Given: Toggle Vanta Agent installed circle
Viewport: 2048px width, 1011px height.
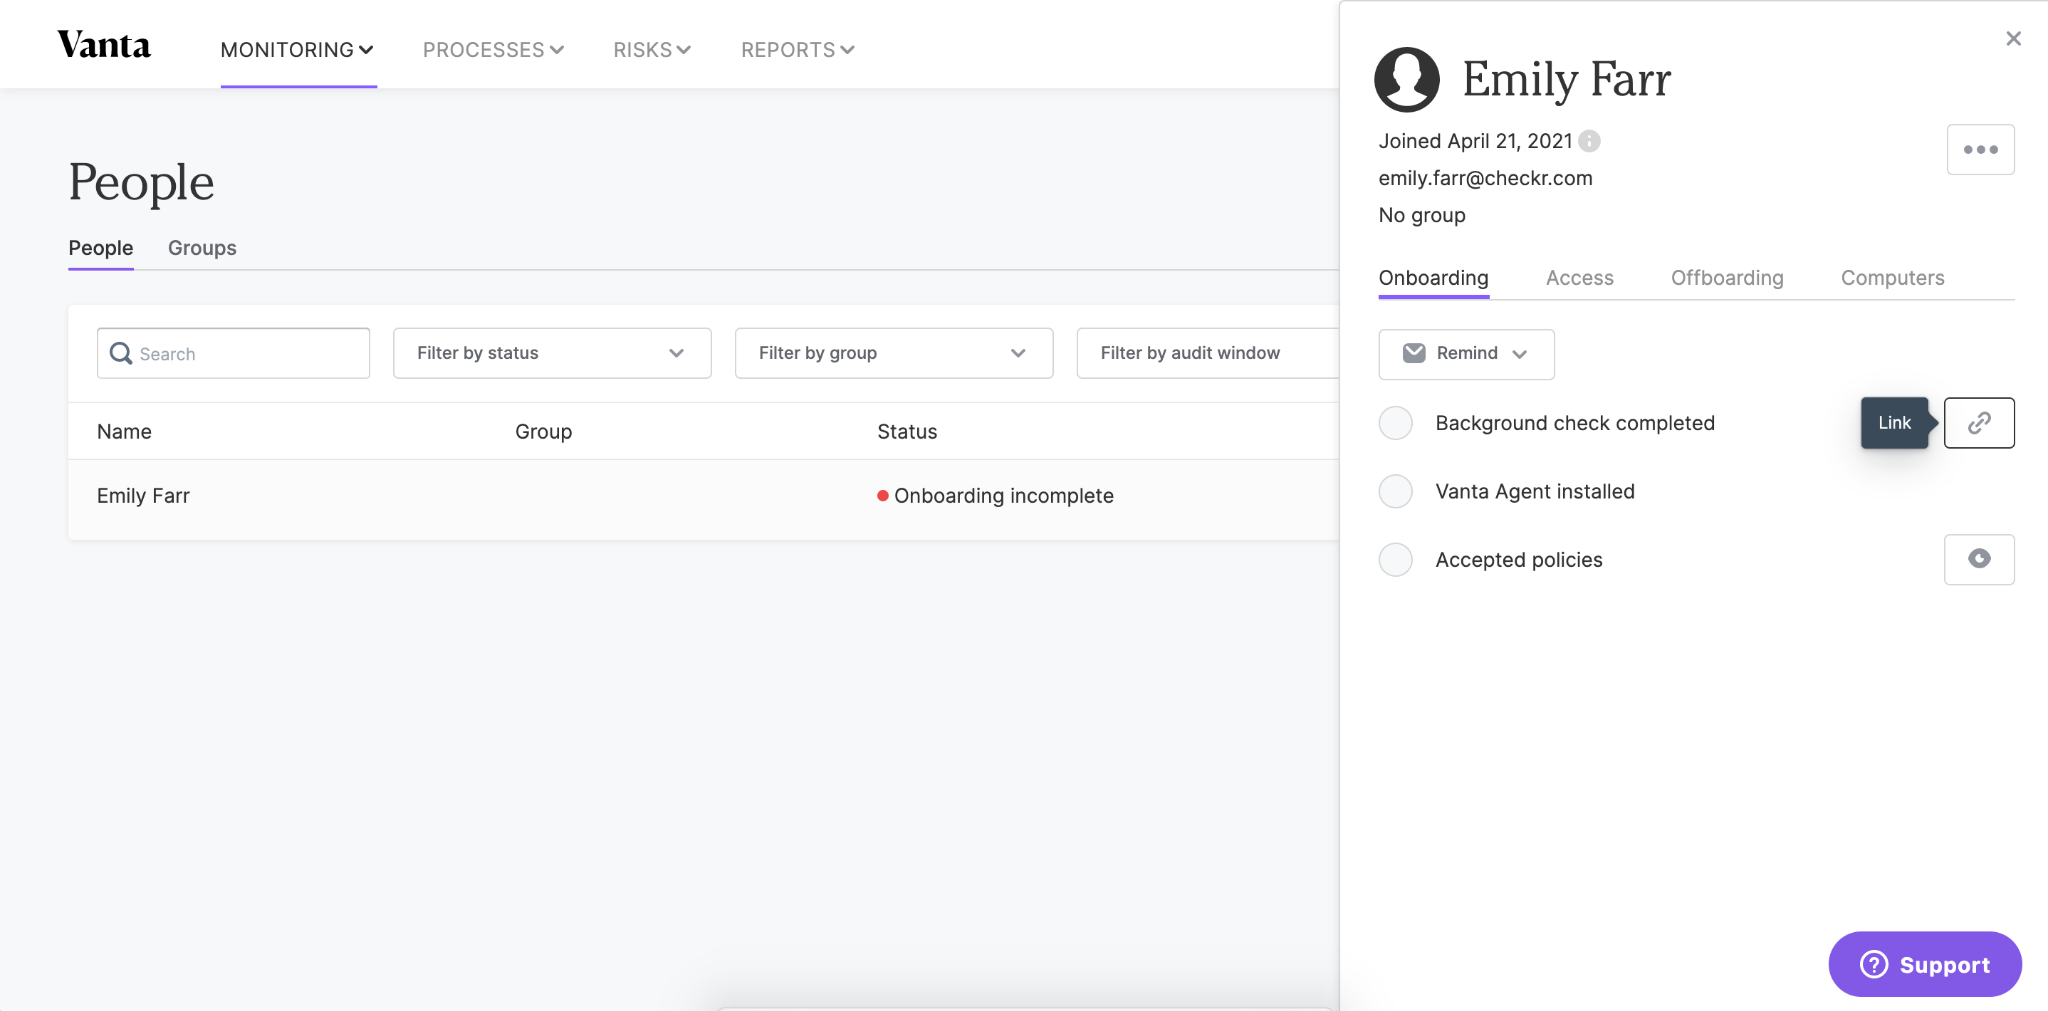Looking at the screenshot, I should (x=1395, y=491).
